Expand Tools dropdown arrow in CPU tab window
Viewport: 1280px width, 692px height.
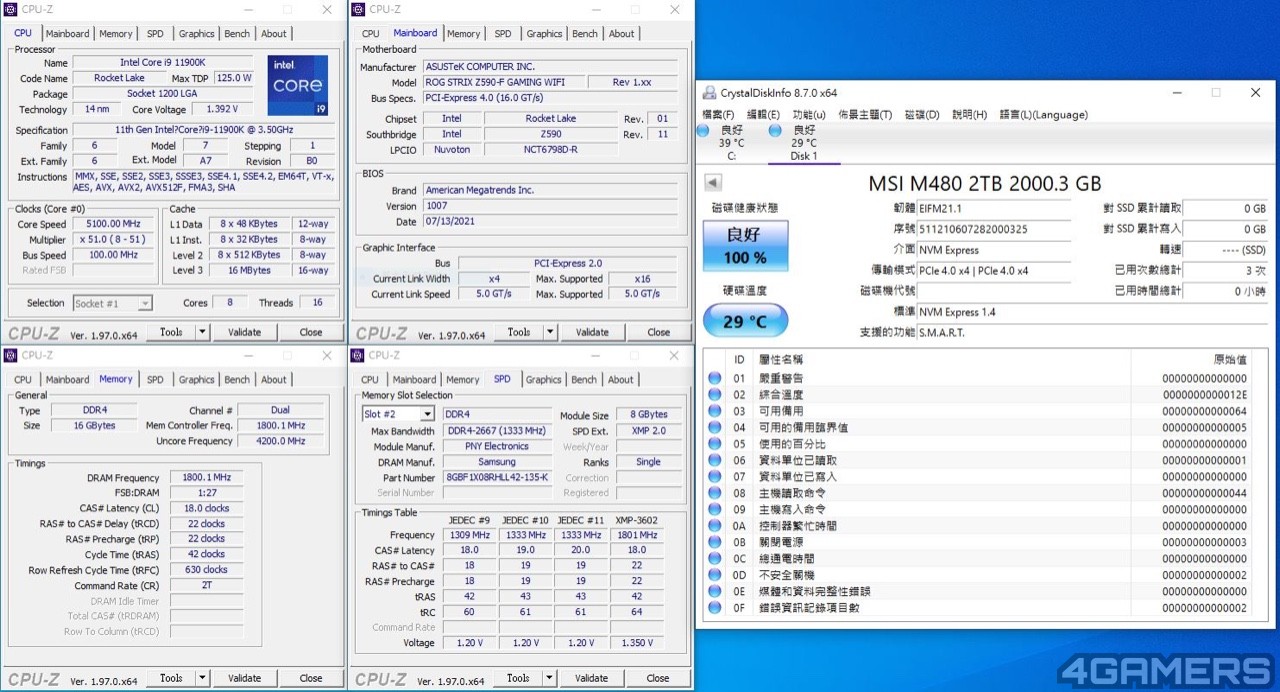click(x=201, y=332)
